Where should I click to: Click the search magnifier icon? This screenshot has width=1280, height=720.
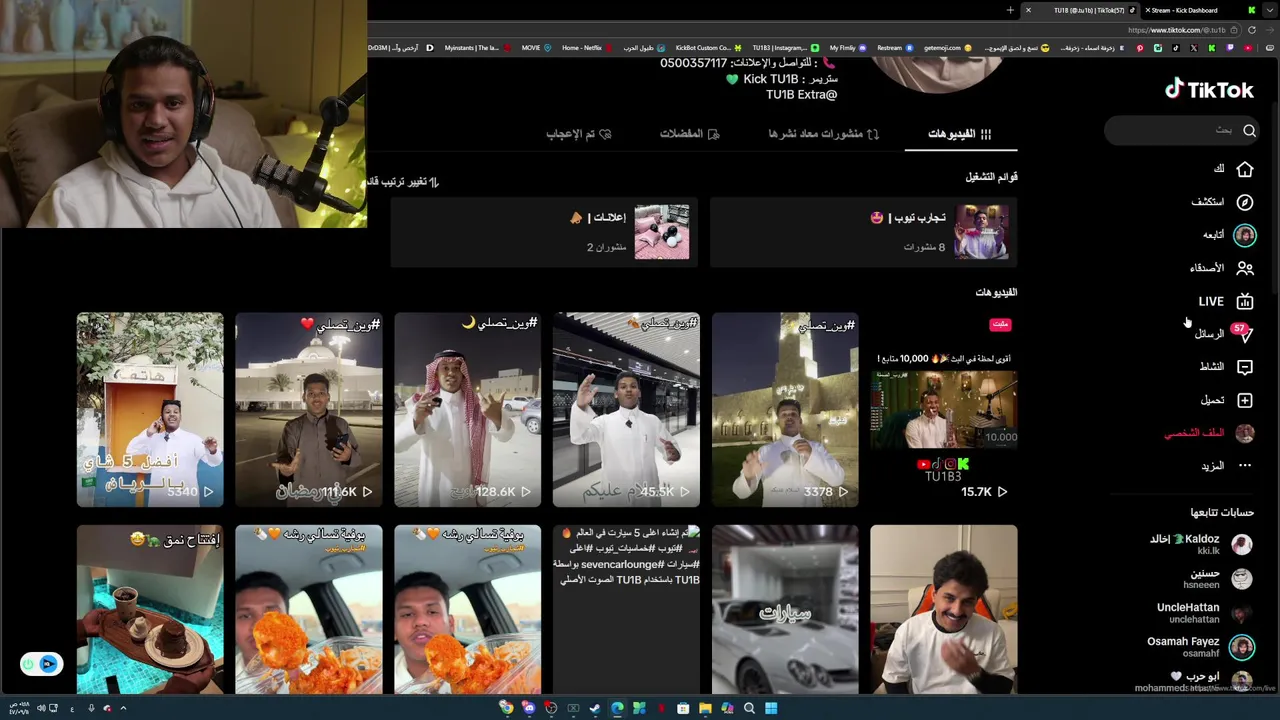[1249, 131]
